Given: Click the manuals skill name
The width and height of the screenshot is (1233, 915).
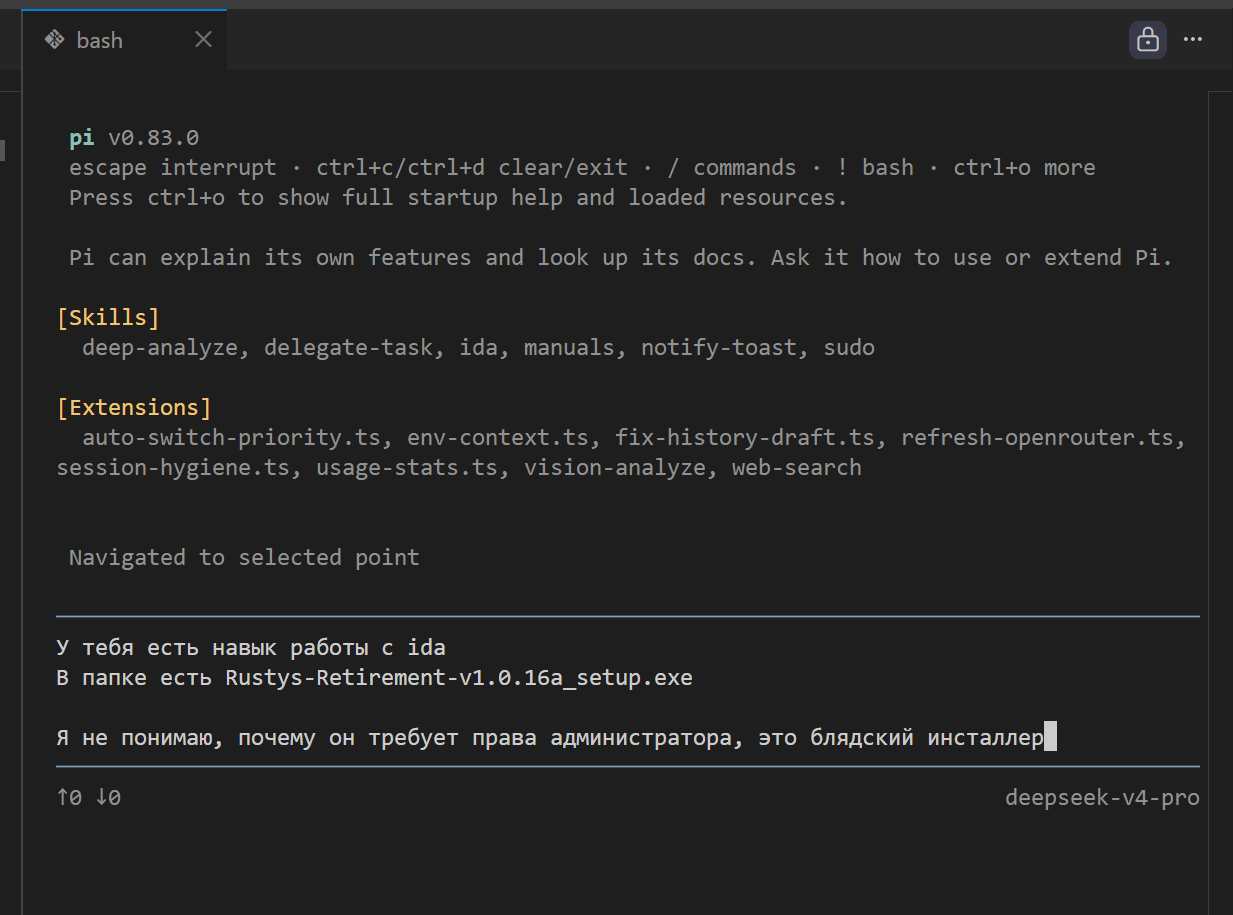Looking at the screenshot, I should pos(570,347).
